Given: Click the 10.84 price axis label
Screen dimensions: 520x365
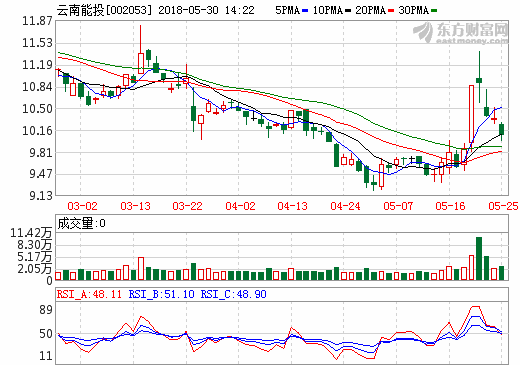Looking at the screenshot, I should point(37,87).
